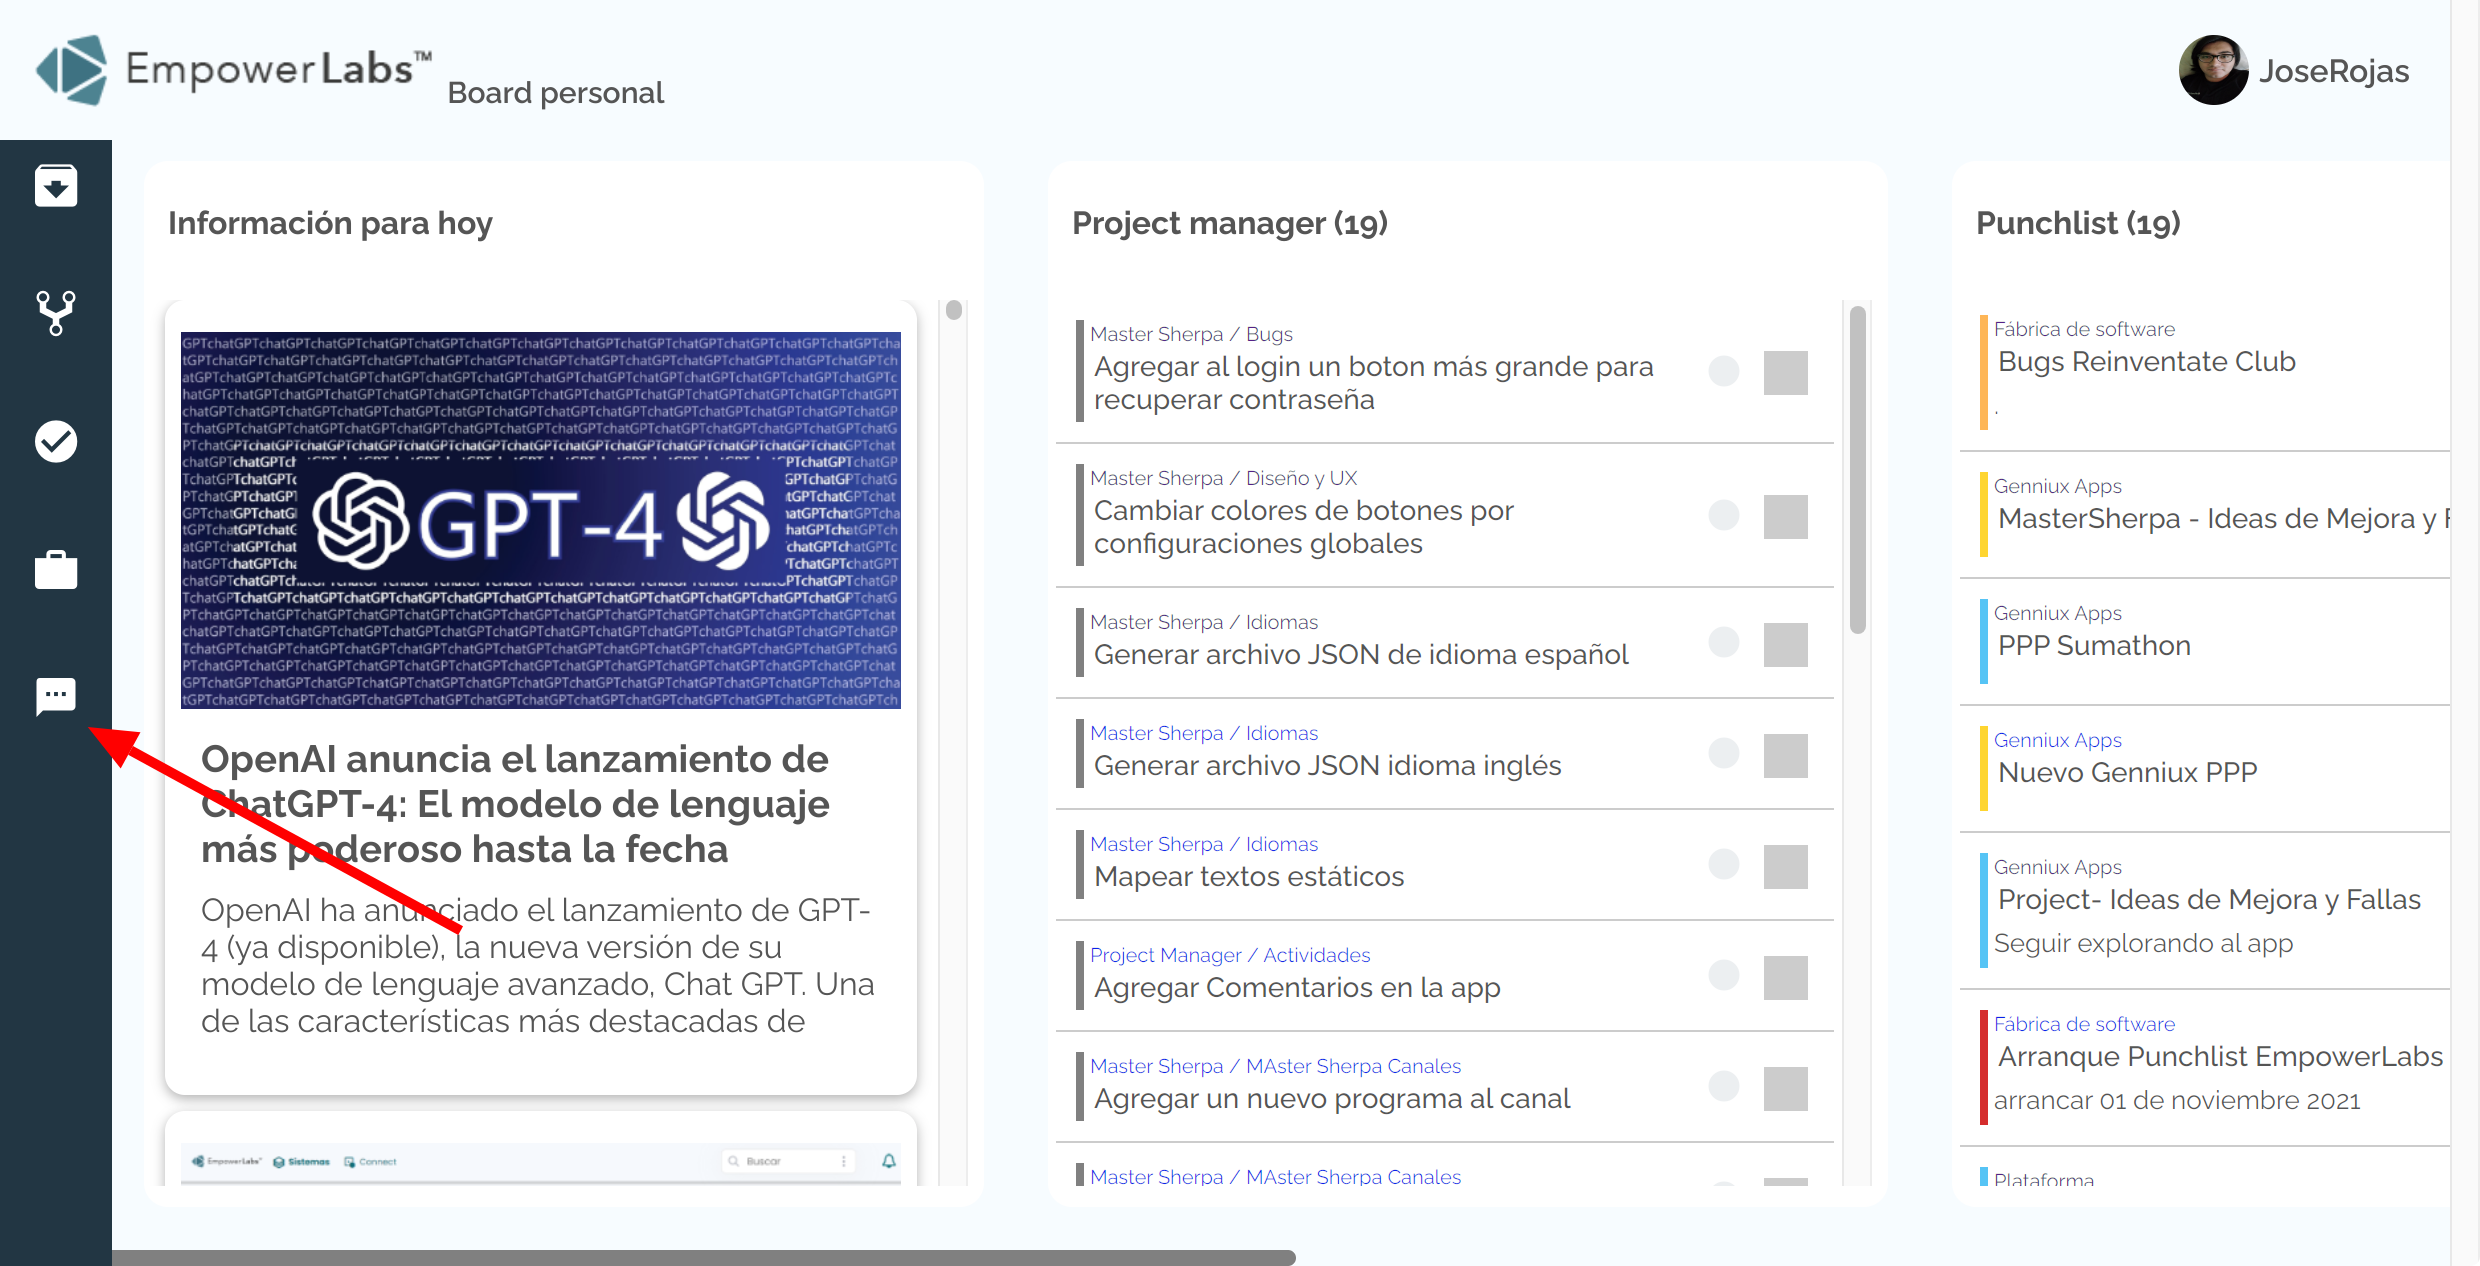Click gray square beside 'Agregar al login un boton'

(x=1786, y=373)
